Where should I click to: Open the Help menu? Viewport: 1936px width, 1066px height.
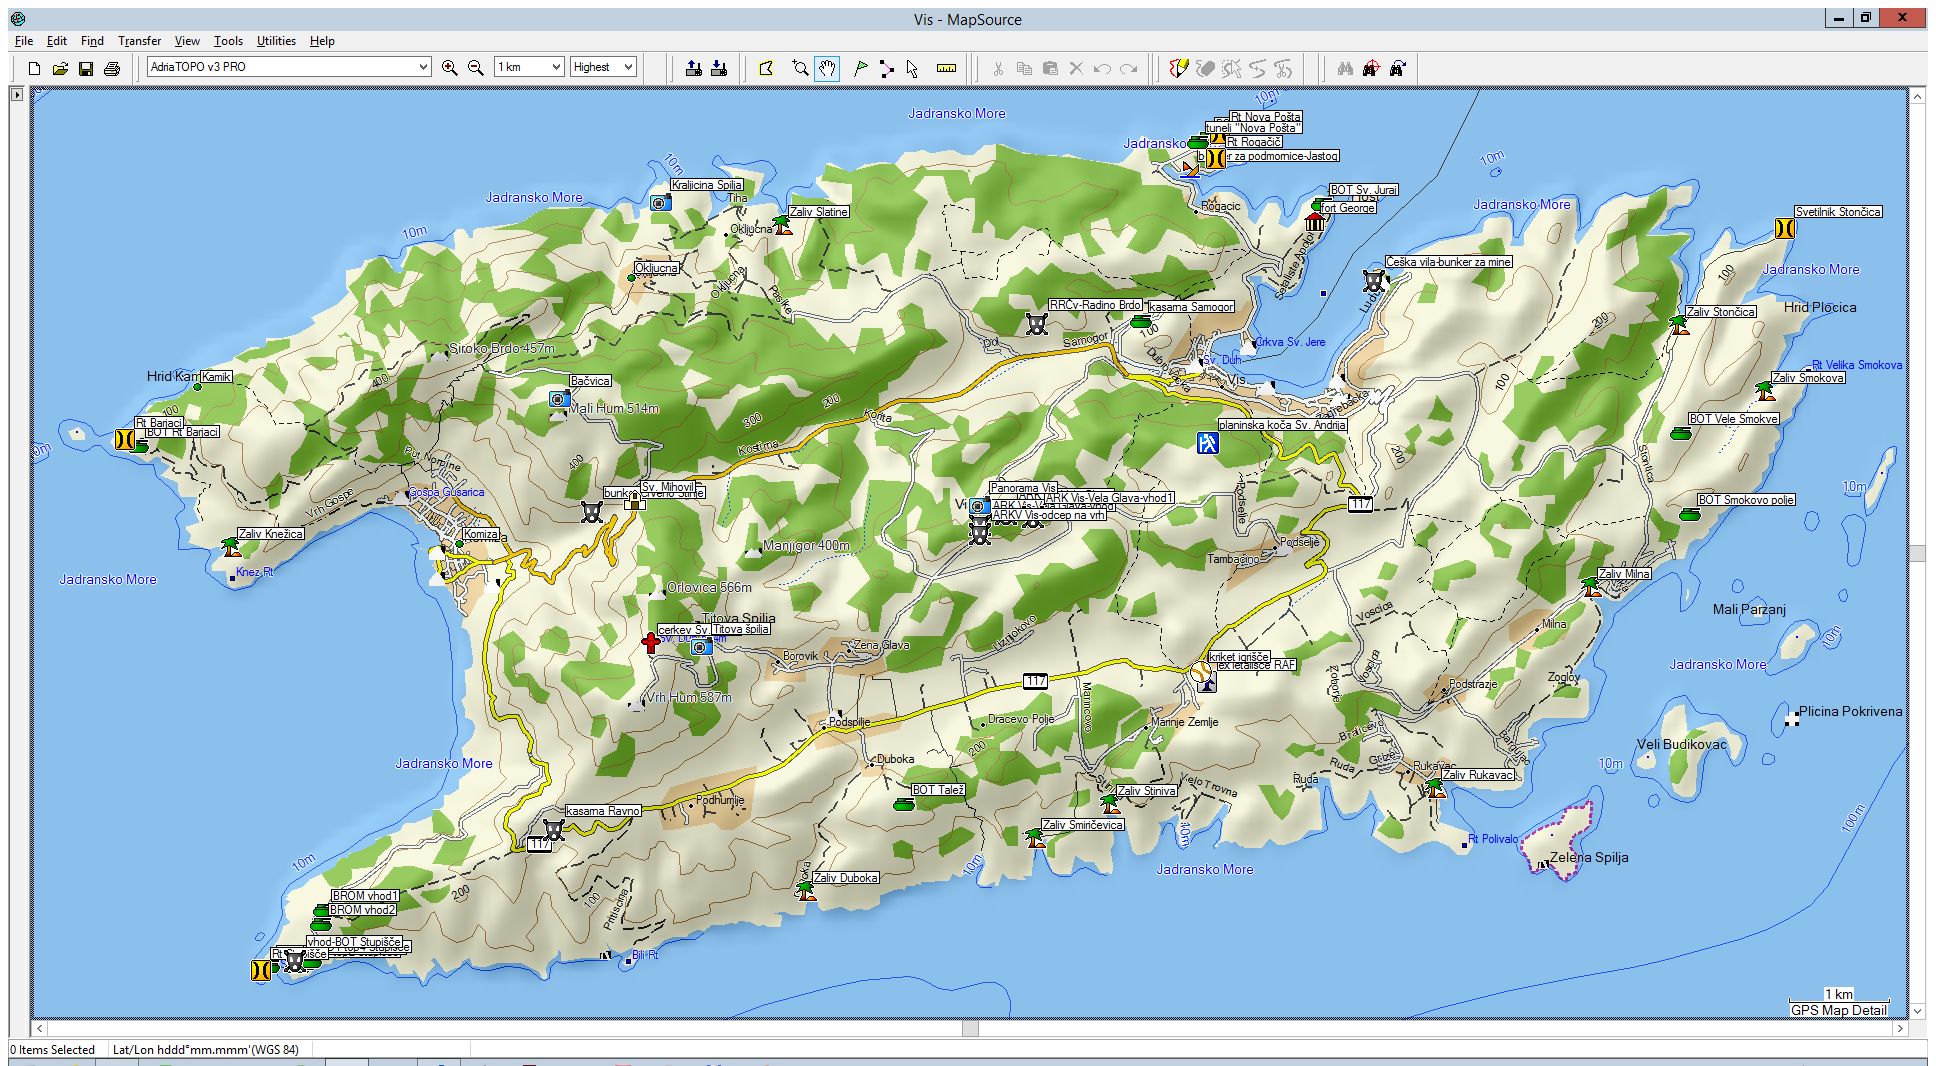pos(322,41)
